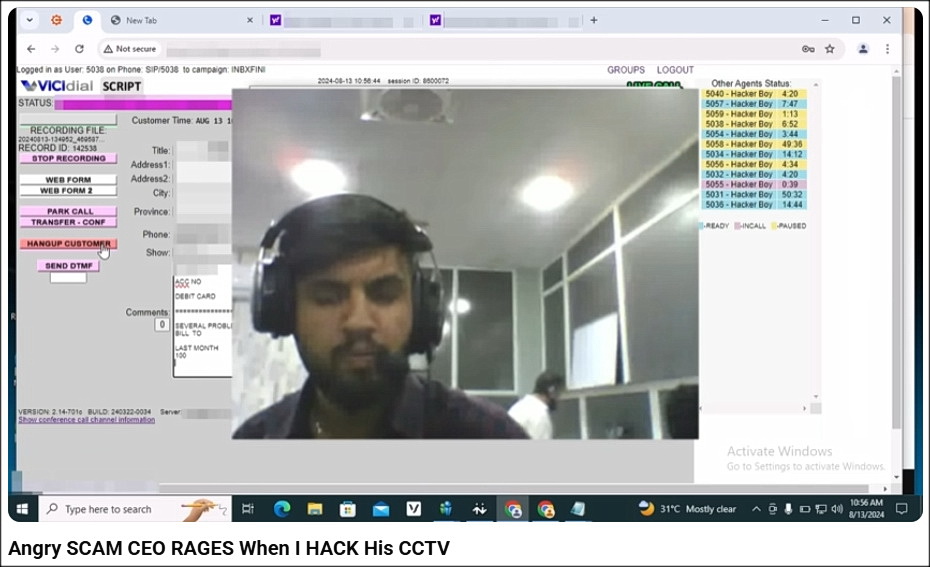Image resolution: width=930 pixels, height=567 pixels.
Task: Reload the page with the browser refresh icon
Action: pos(79,49)
